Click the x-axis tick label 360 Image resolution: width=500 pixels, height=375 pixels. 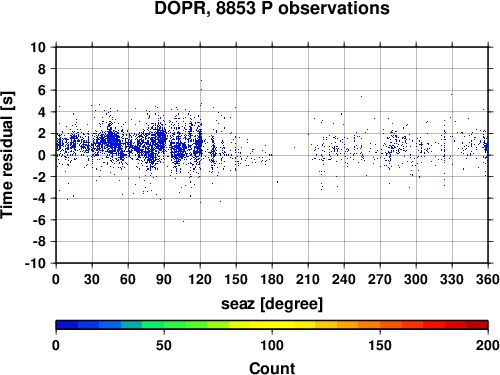[x=488, y=279]
